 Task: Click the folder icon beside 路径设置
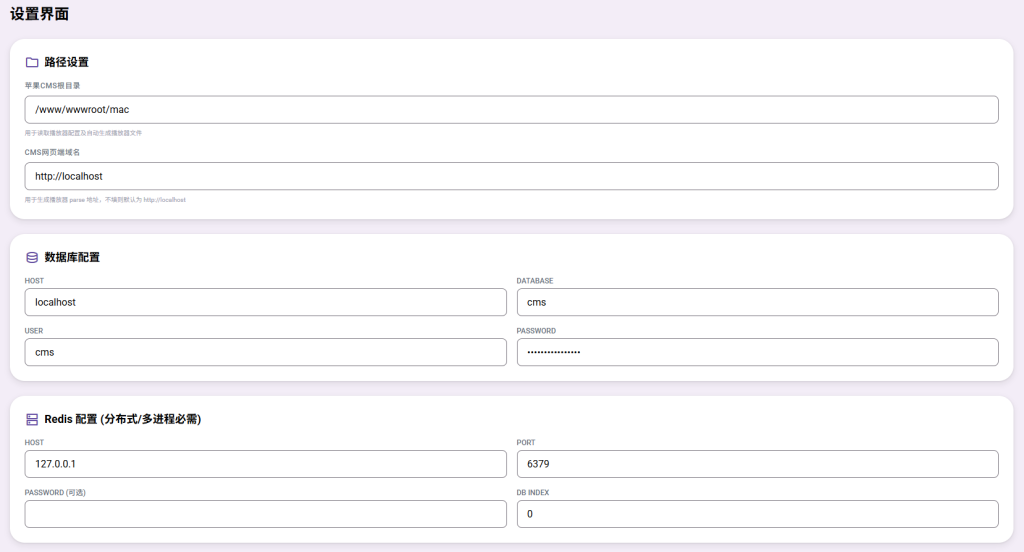32,62
